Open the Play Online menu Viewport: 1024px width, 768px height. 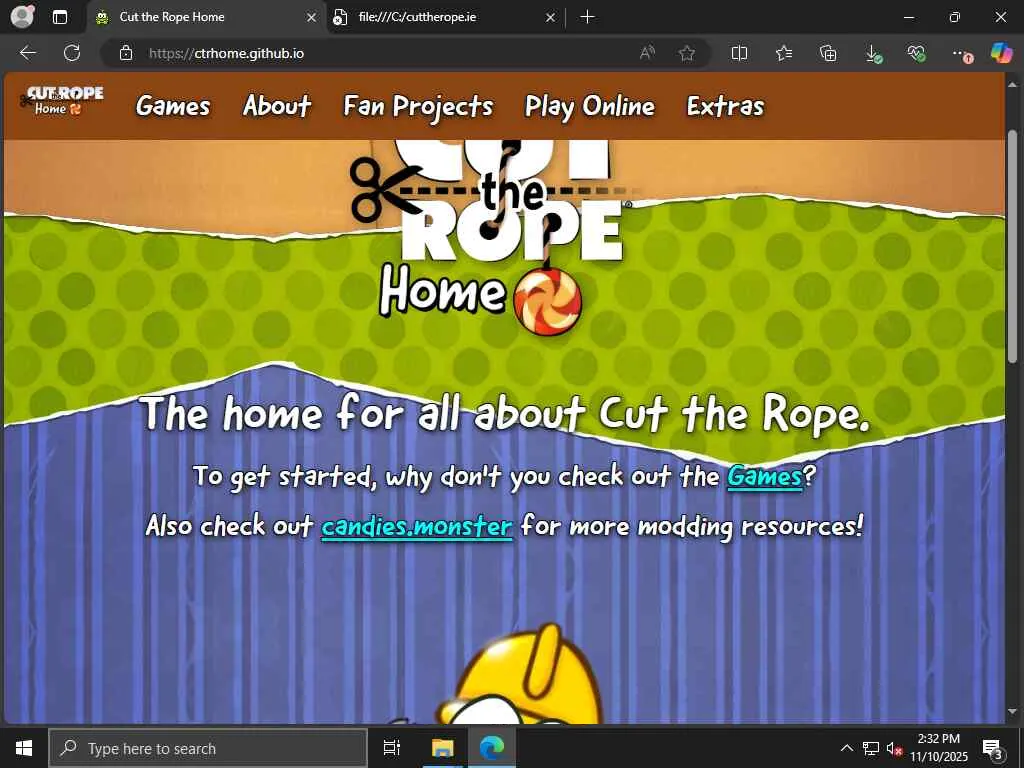(590, 106)
